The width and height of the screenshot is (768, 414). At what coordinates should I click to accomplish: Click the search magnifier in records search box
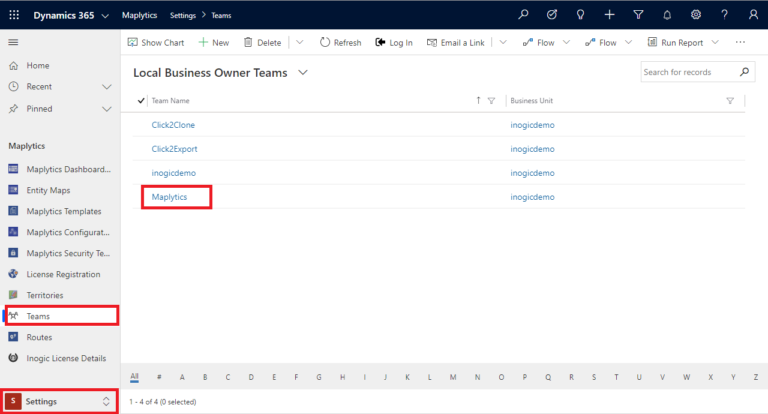click(x=744, y=72)
